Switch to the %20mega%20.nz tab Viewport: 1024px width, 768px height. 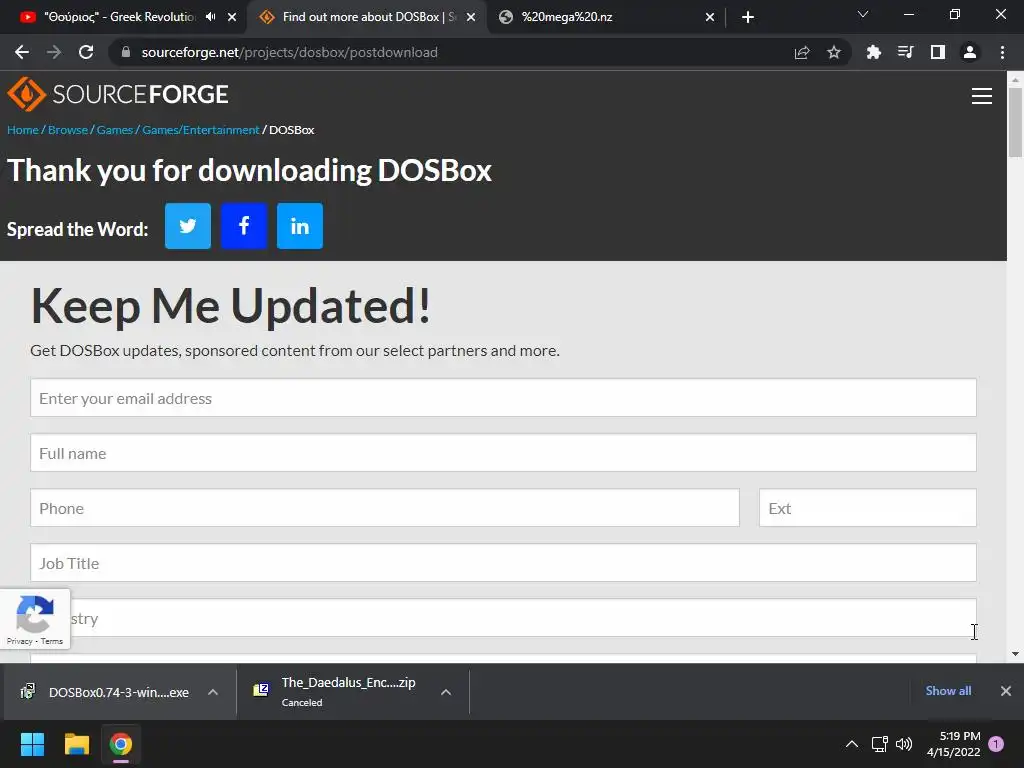566,17
